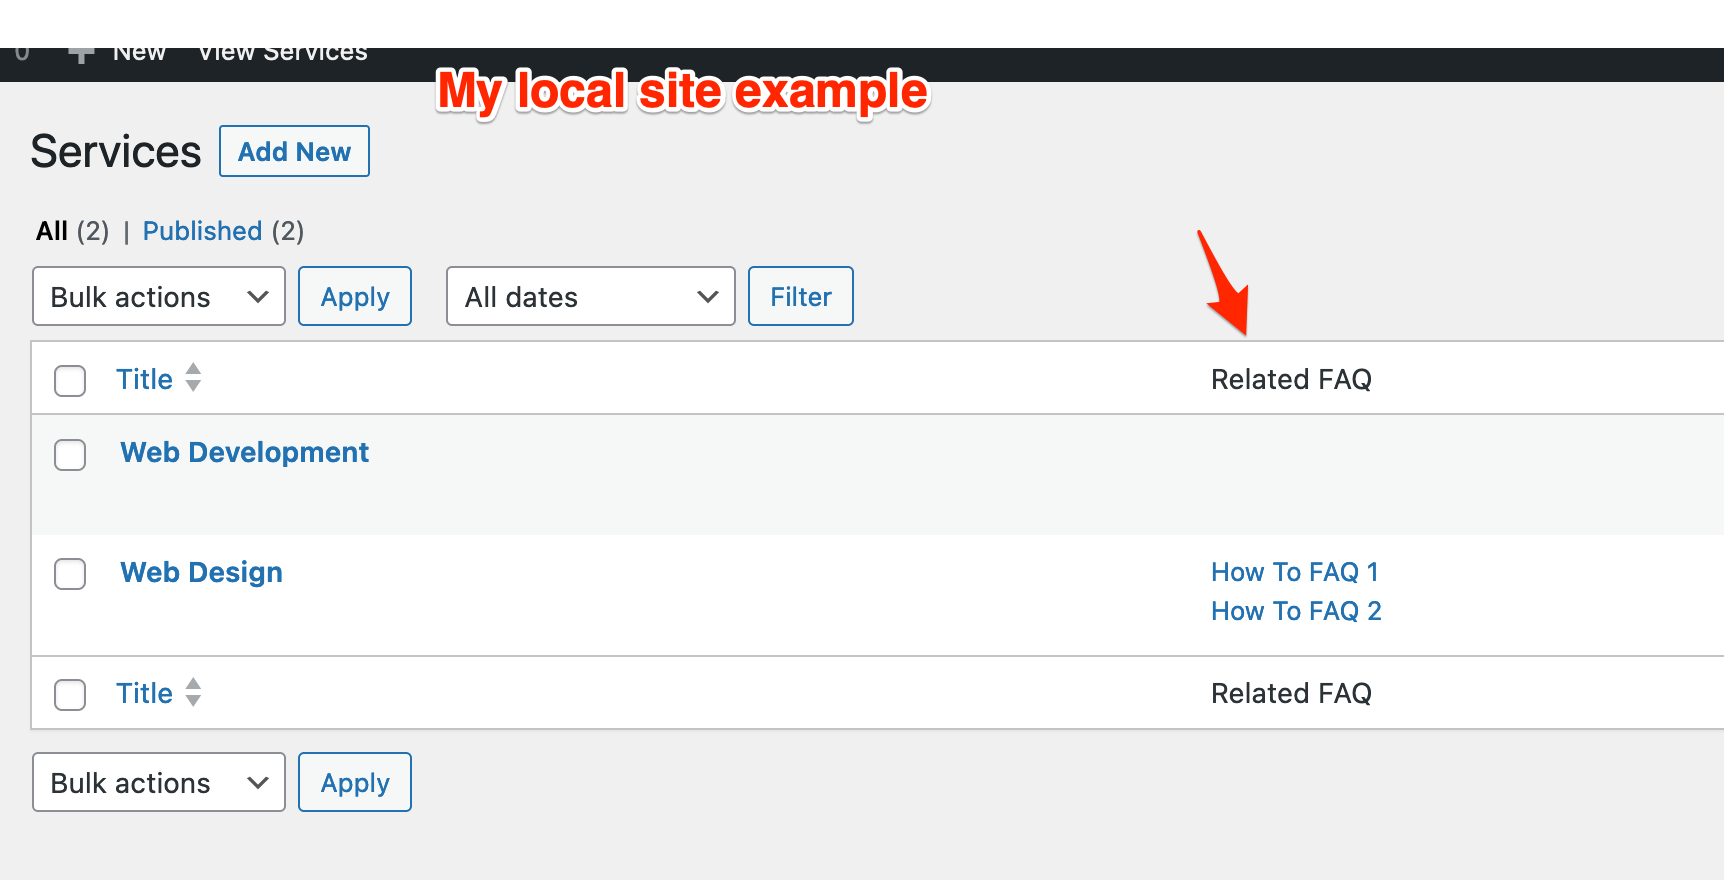Click the sort arrows next to top Title

(193, 378)
